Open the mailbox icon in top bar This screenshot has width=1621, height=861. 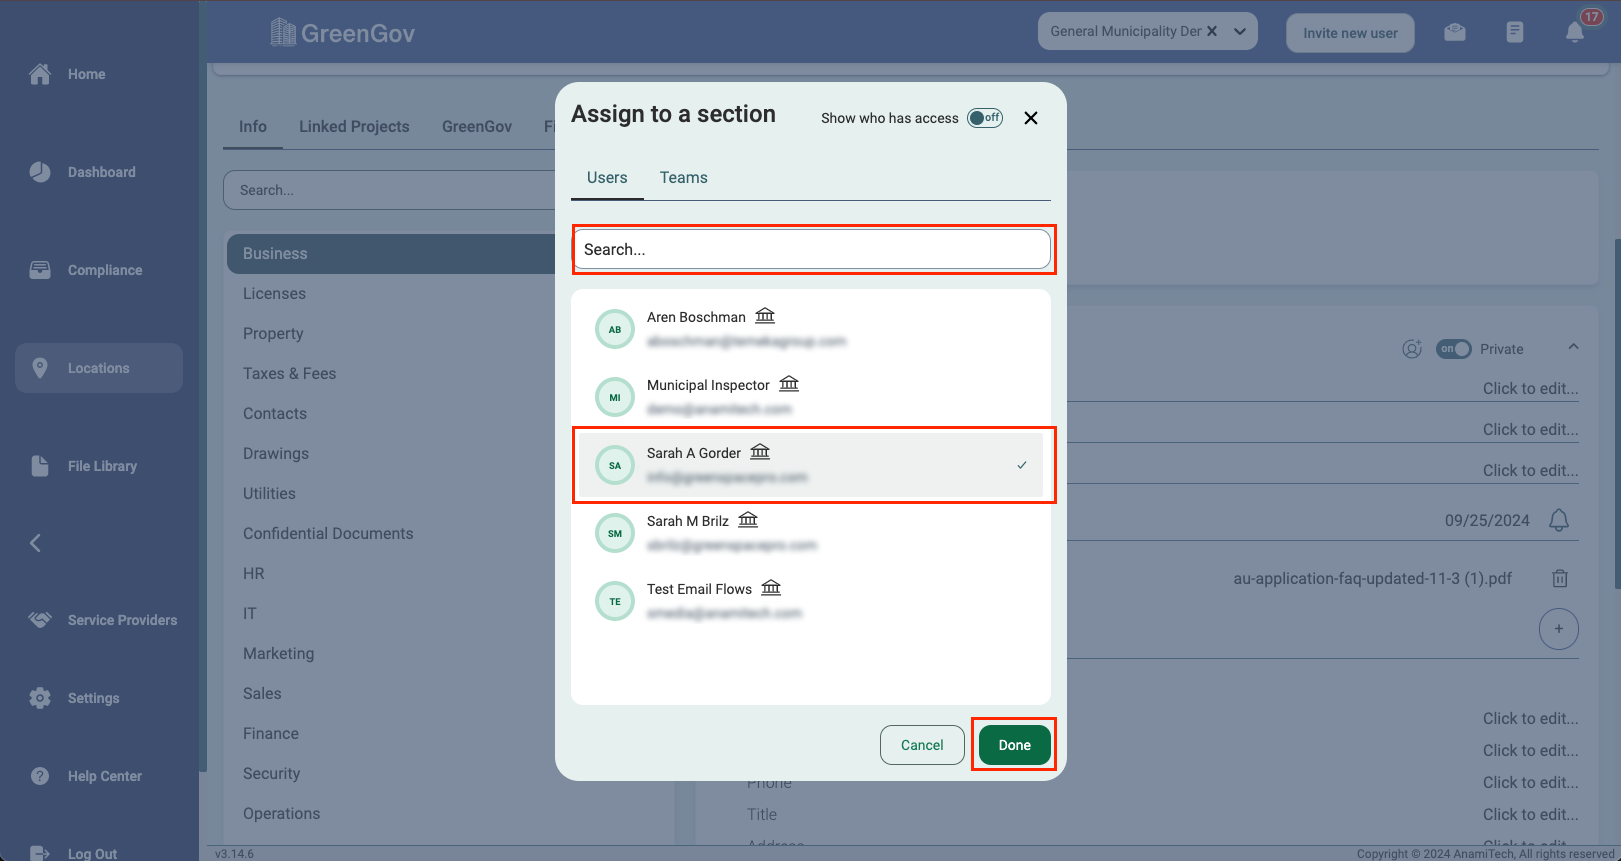pyautogui.click(x=1455, y=33)
